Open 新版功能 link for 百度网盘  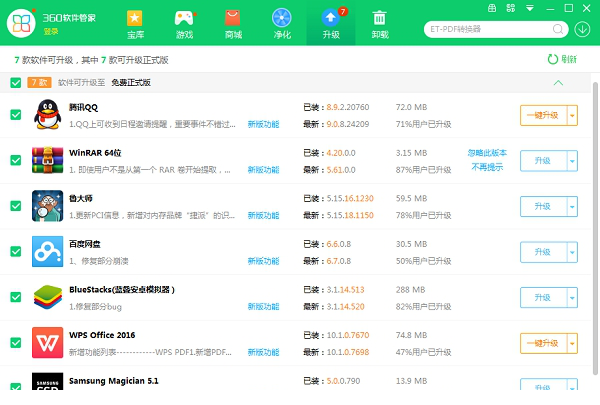(x=263, y=261)
